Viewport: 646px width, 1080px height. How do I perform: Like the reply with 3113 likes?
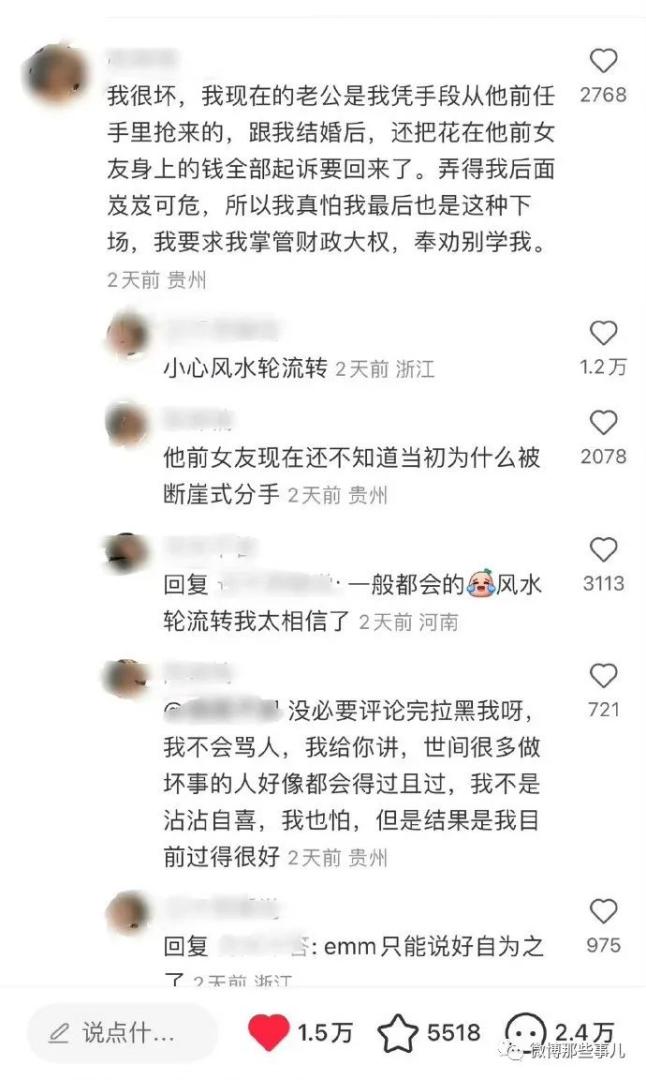603,550
